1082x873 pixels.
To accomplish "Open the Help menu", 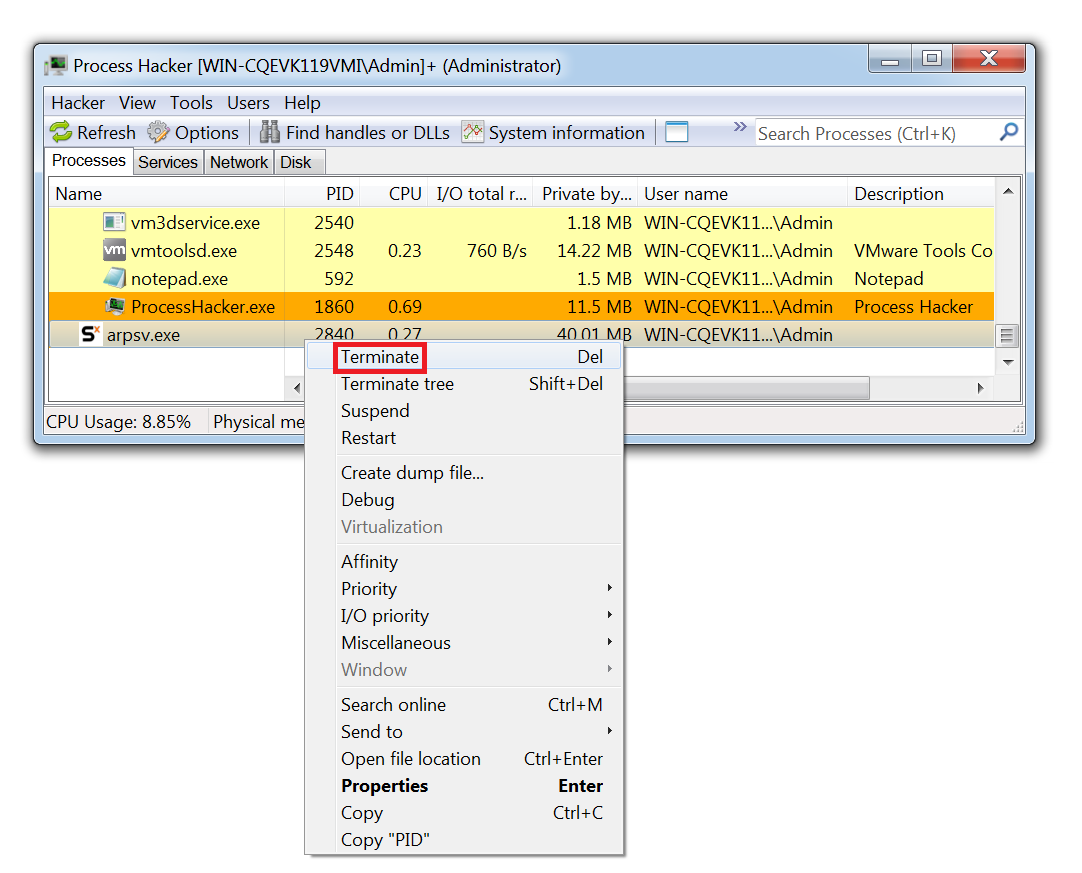I will coord(302,103).
